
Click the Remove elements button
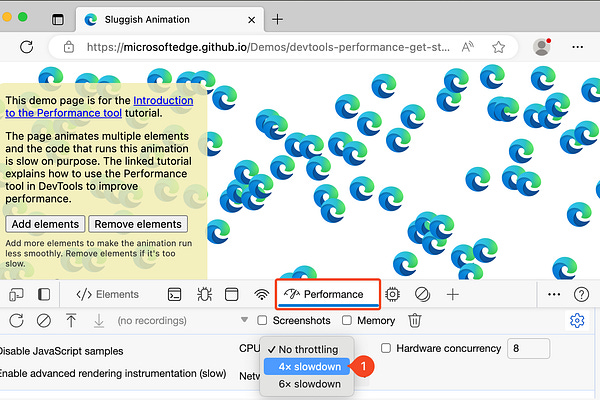tap(138, 224)
